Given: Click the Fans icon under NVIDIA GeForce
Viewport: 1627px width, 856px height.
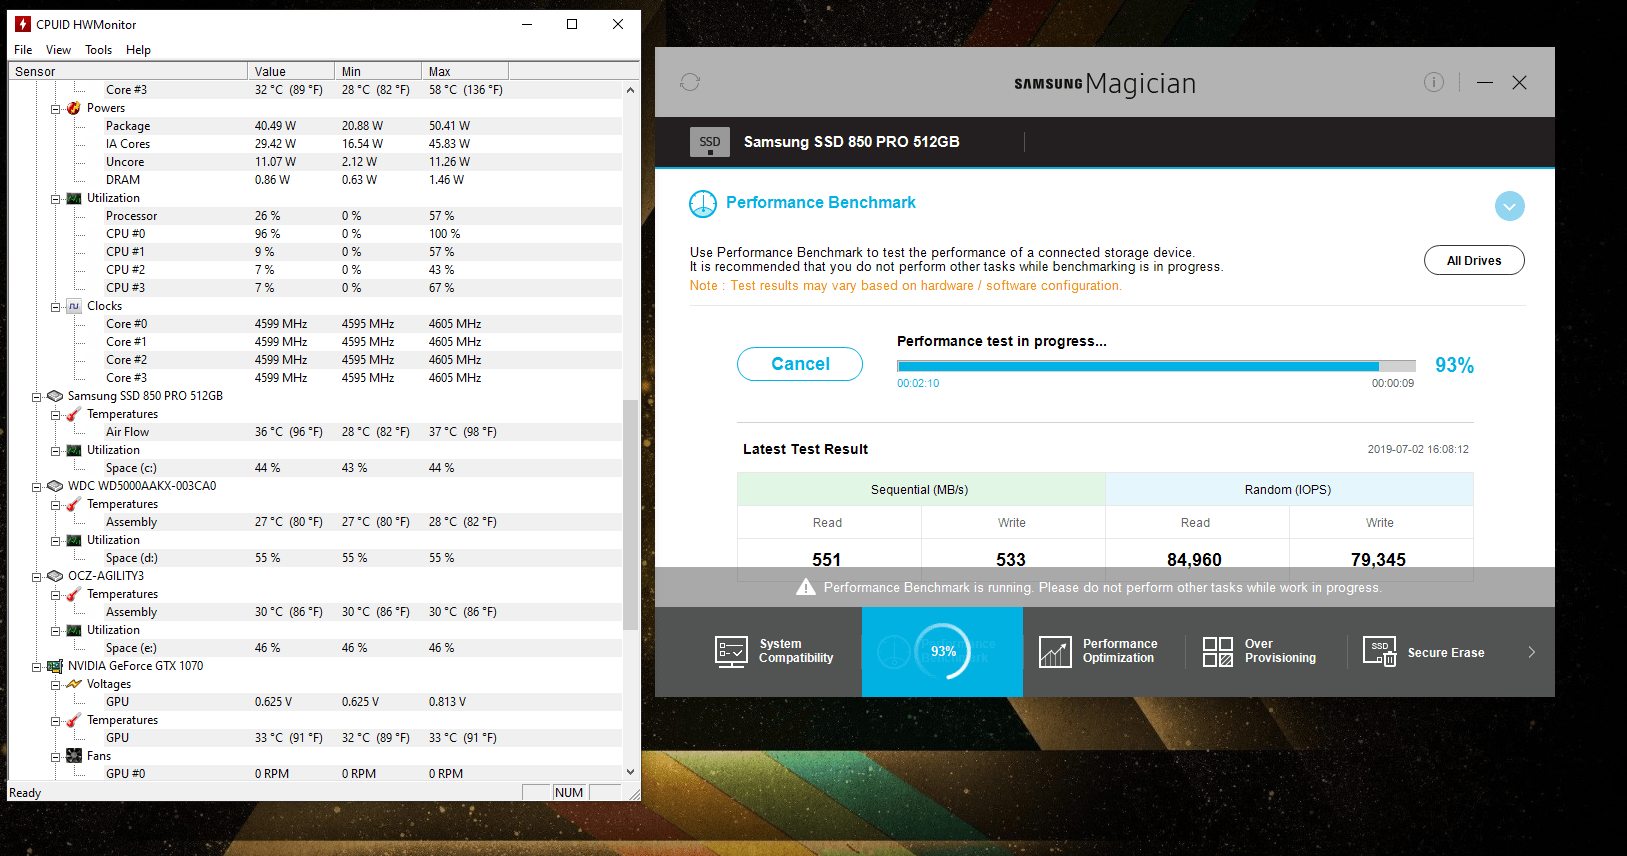Looking at the screenshot, I should (x=74, y=756).
